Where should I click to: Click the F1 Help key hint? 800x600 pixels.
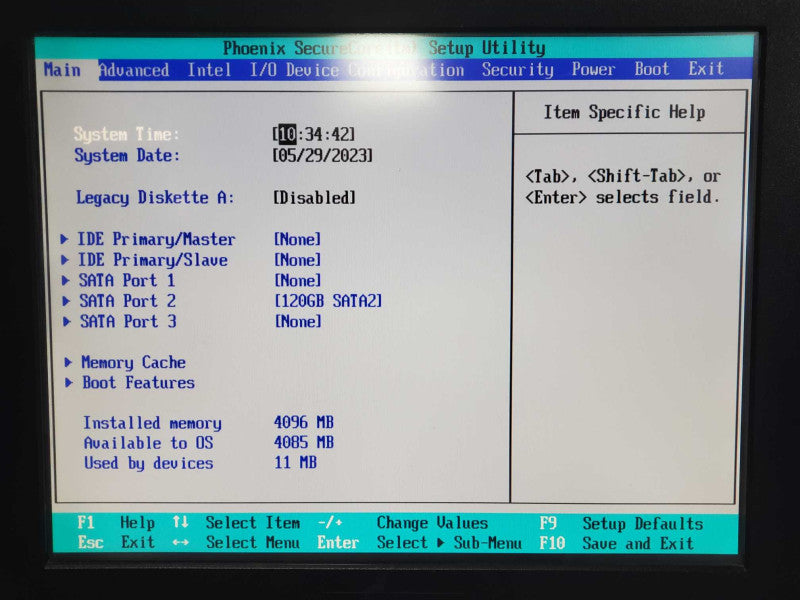click(x=116, y=522)
